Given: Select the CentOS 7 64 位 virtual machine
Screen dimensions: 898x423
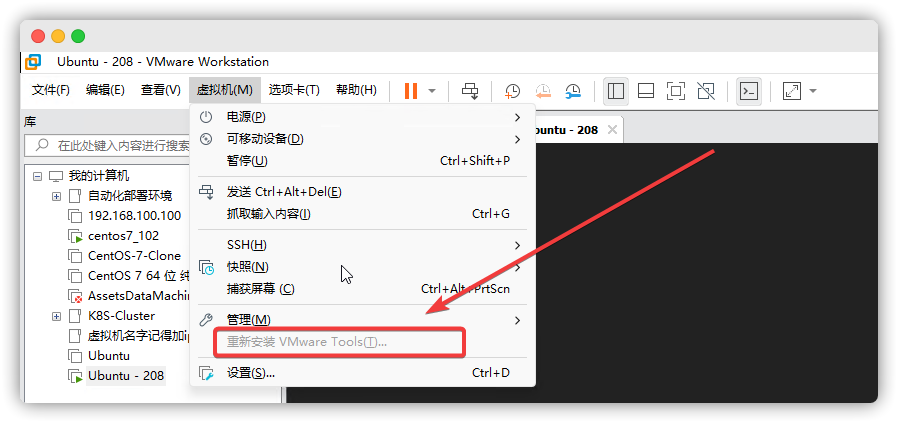Looking at the screenshot, I should pos(139,276).
